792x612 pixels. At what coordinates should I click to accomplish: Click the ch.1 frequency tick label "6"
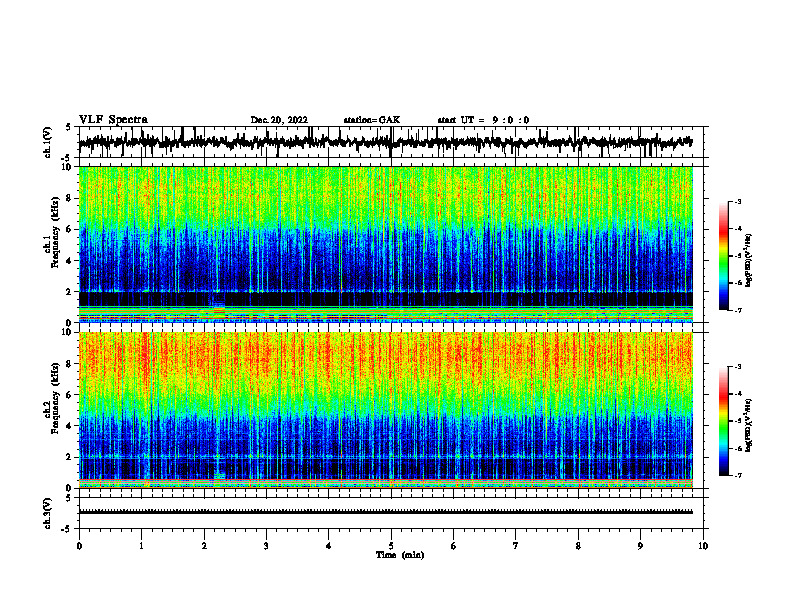coord(69,229)
